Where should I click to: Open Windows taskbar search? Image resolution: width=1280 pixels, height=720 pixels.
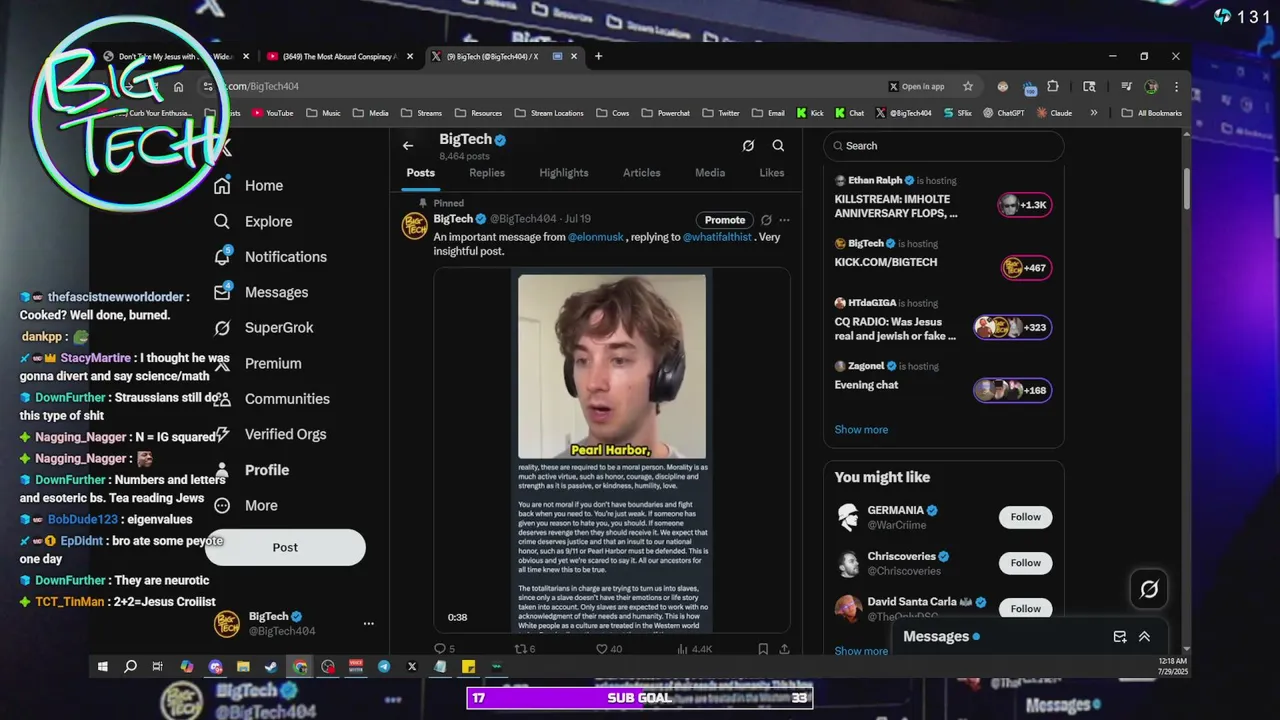coord(130,666)
